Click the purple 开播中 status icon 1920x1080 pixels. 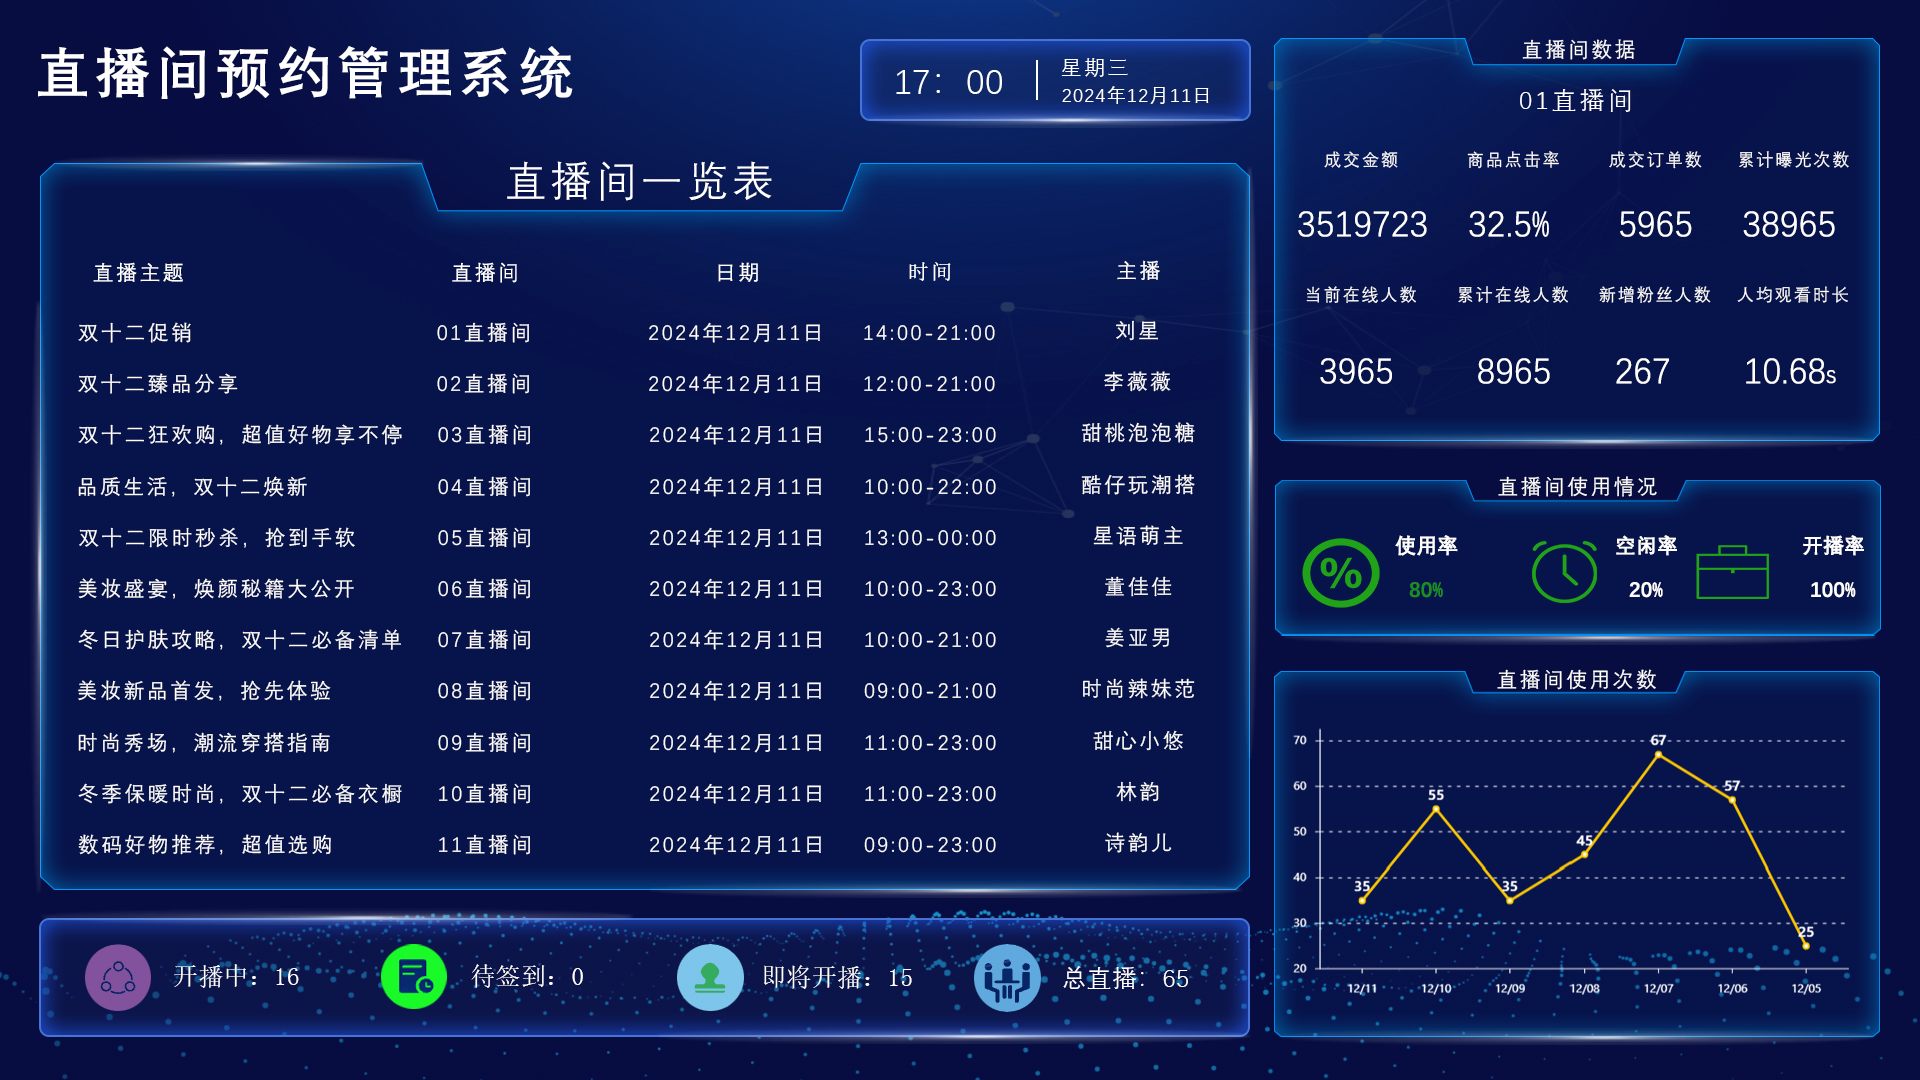click(118, 977)
